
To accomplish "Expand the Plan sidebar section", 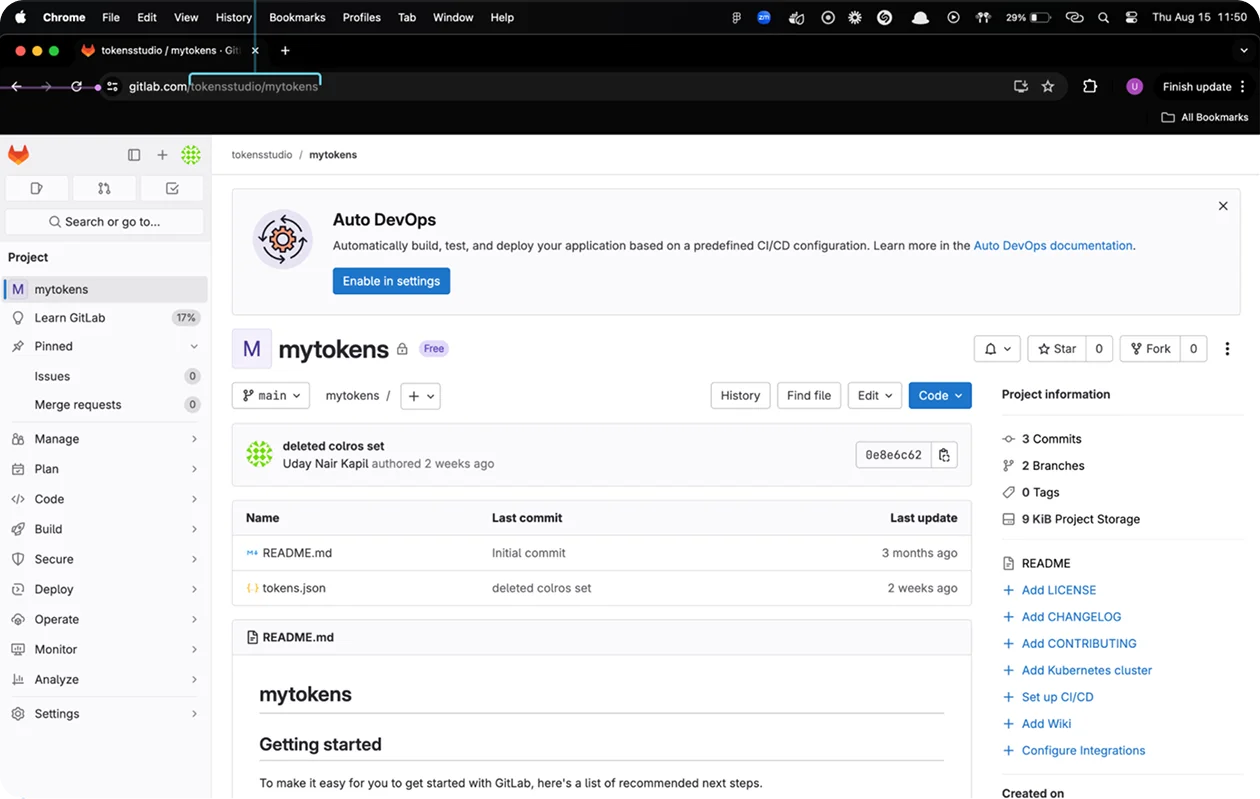I will coord(104,469).
